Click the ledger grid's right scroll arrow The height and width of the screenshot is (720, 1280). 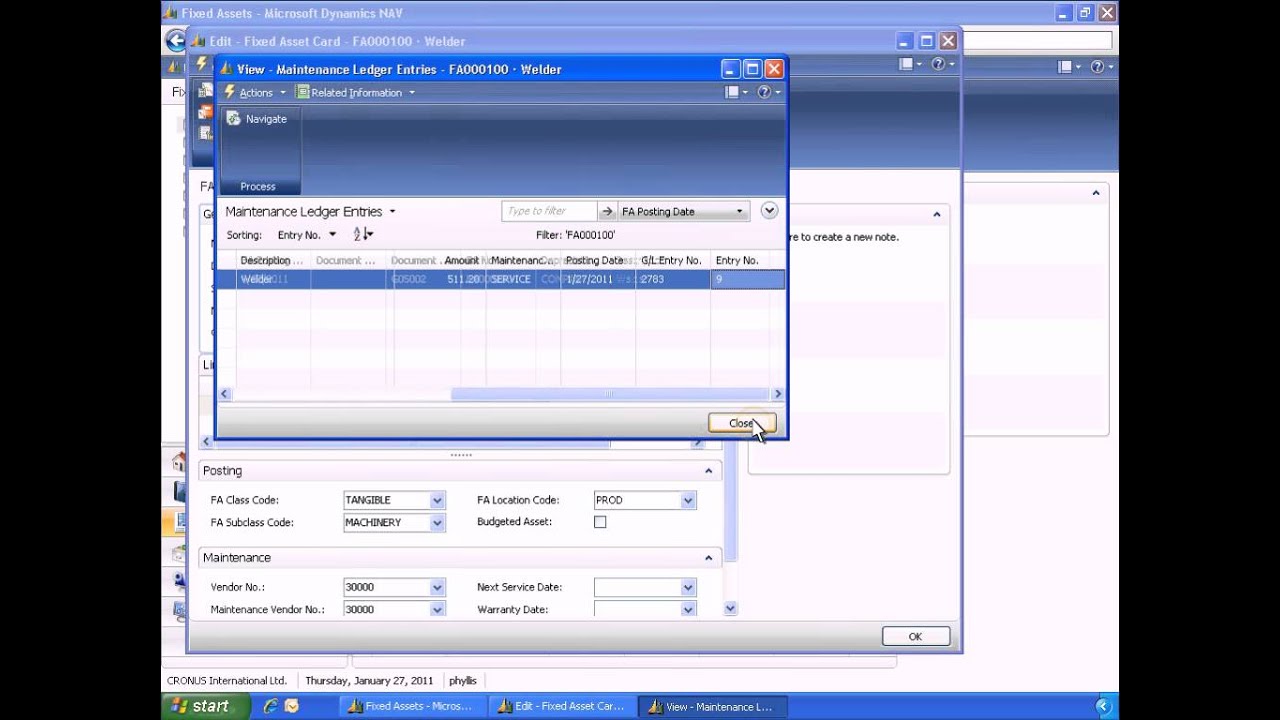click(x=778, y=394)
